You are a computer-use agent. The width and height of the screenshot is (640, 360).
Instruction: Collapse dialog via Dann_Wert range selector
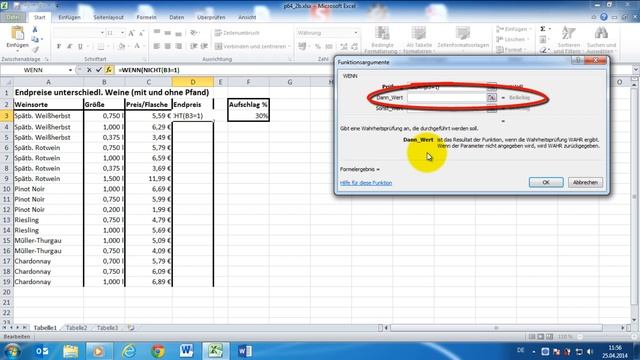491,98
